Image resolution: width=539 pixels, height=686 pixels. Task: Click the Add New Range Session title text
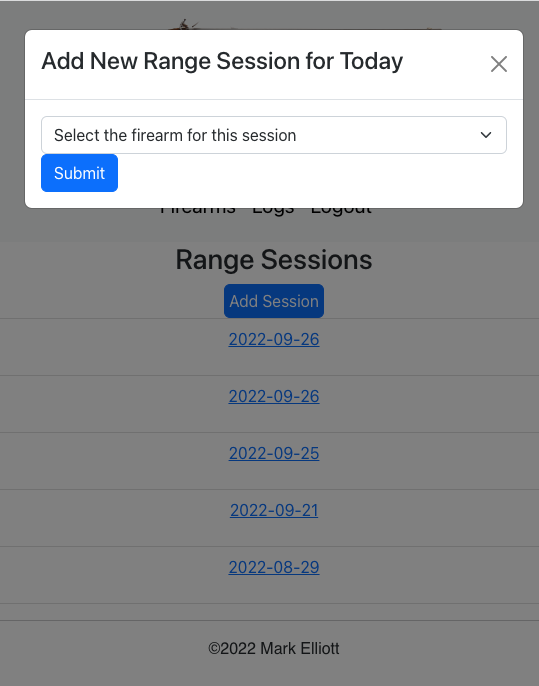(222, 61)
